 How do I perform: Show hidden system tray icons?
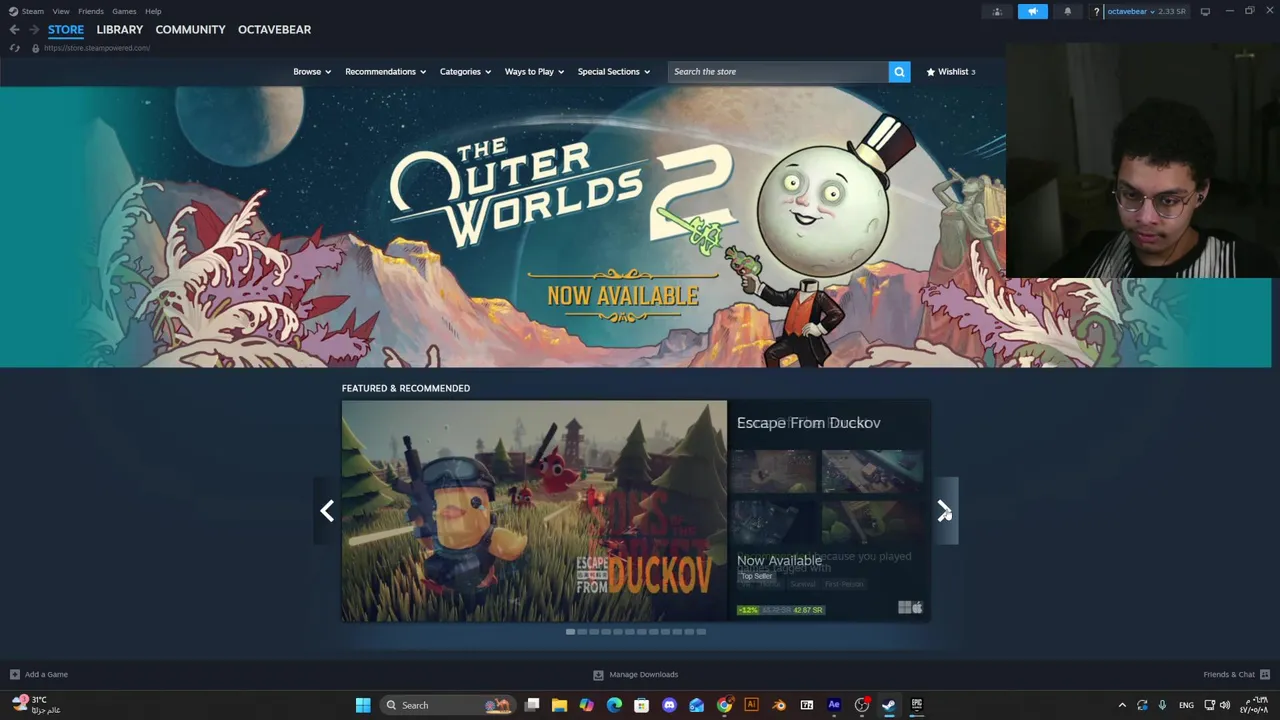click(1122, 705)
